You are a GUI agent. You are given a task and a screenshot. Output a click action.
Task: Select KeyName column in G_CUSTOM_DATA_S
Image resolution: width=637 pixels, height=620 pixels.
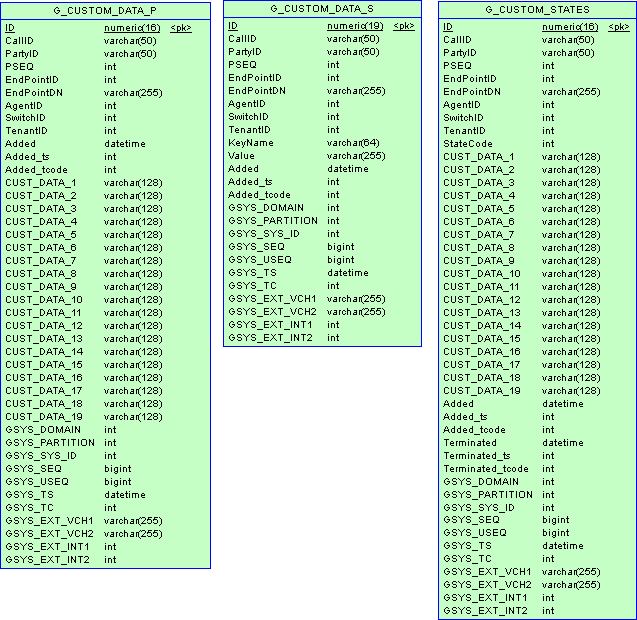(x=251, y=143)
